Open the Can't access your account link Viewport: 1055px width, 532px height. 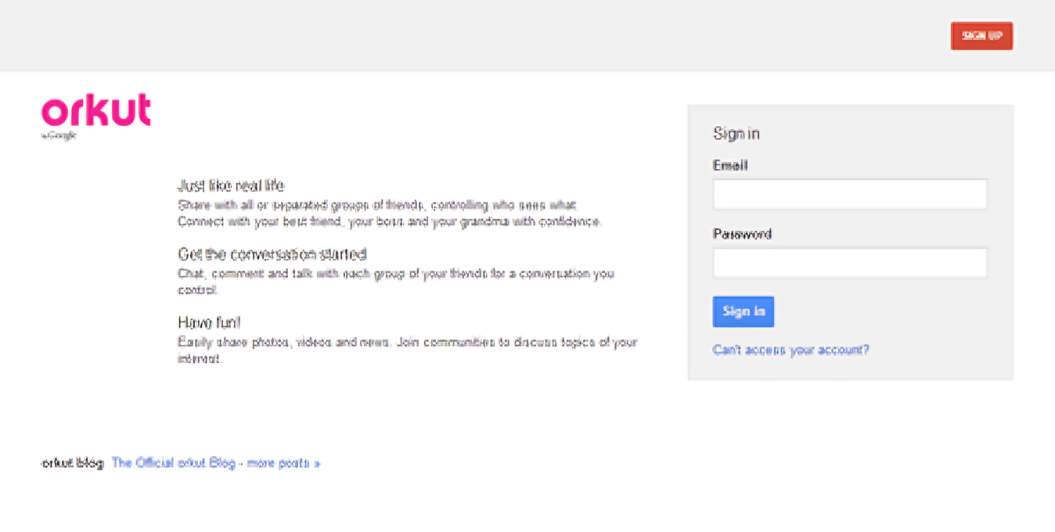pyautogui.click(x=790, y=350)
